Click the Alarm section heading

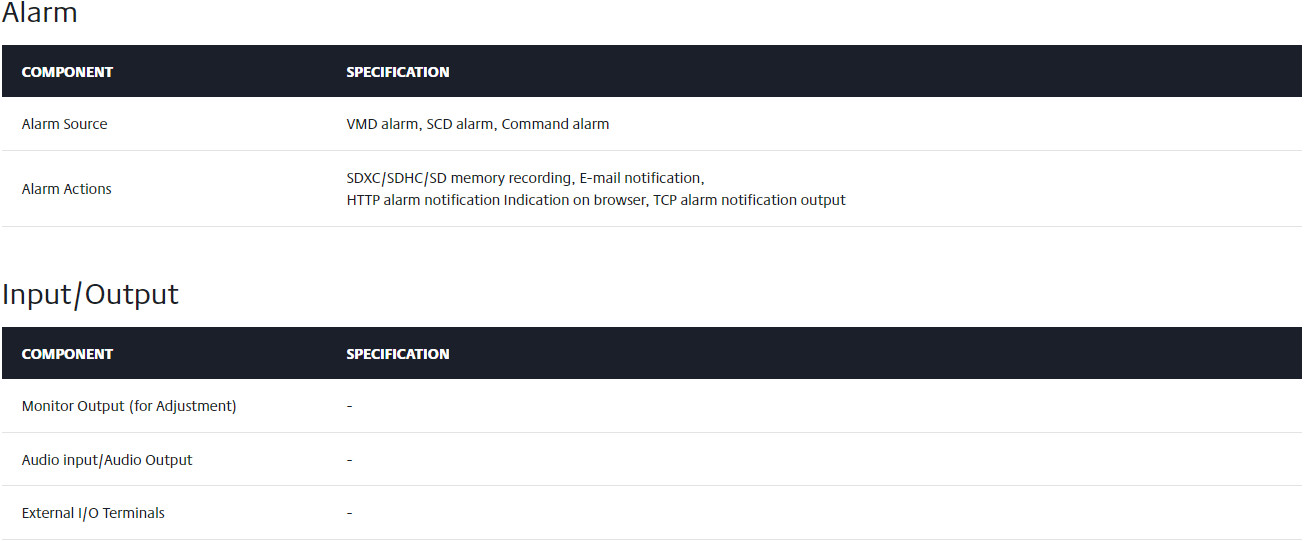(40, 13)
